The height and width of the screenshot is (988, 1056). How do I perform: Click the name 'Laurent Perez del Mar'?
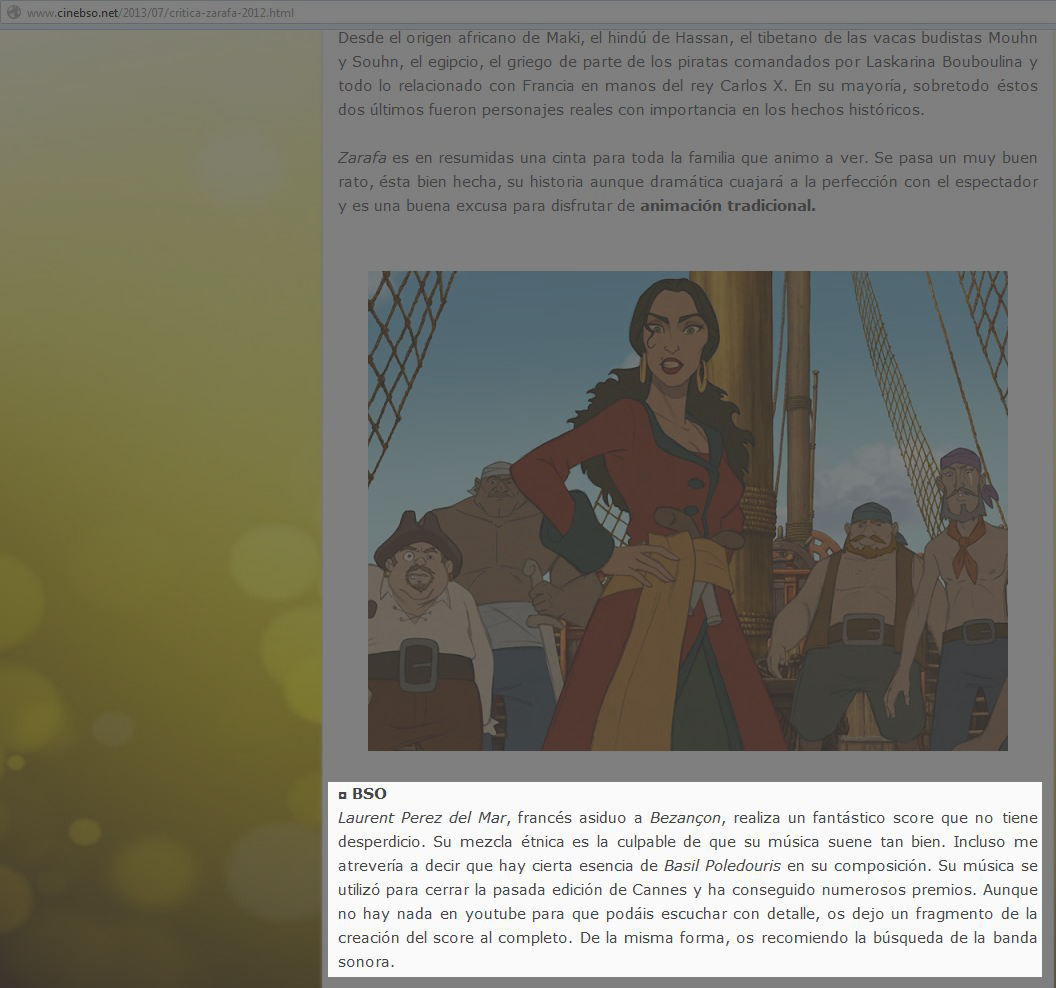422,818
